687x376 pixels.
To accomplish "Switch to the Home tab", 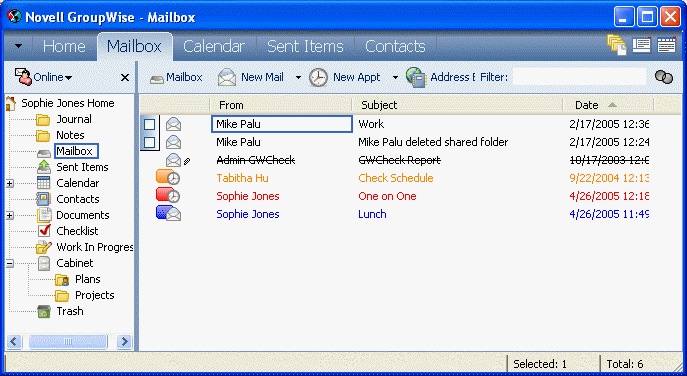I will point(64,46).
